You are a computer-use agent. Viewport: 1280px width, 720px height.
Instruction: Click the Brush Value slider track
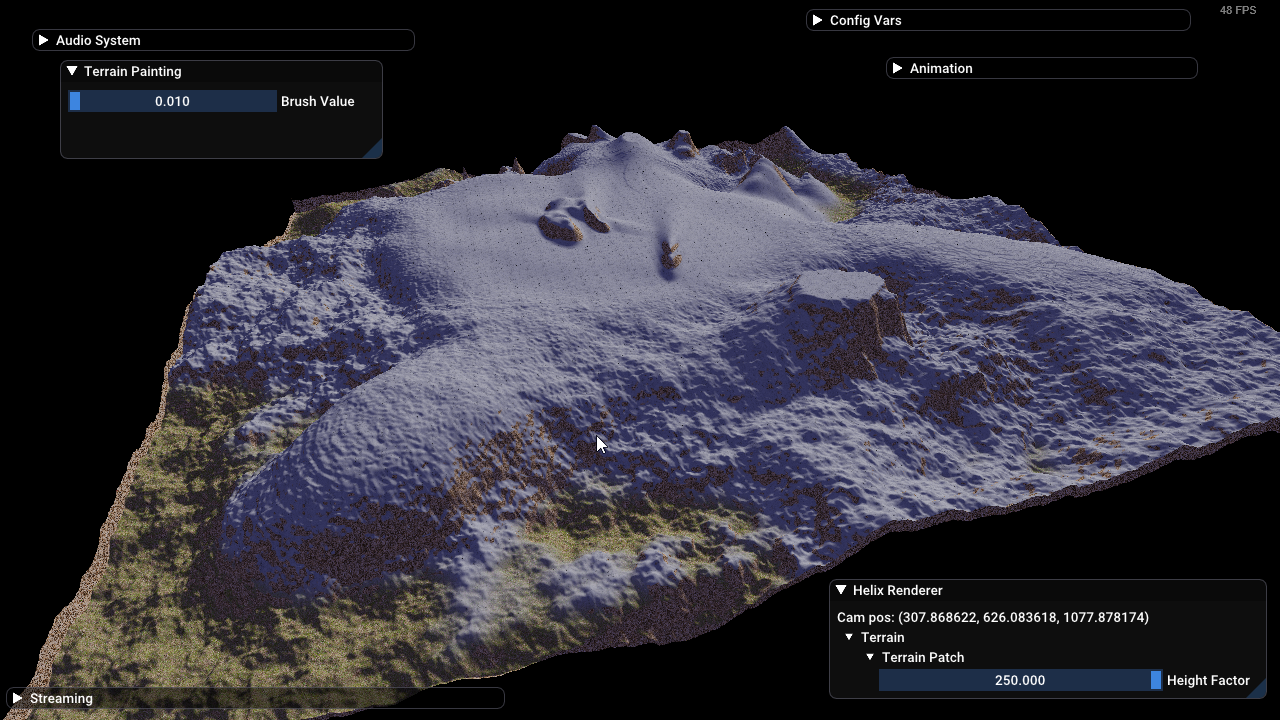pos(172,101)
